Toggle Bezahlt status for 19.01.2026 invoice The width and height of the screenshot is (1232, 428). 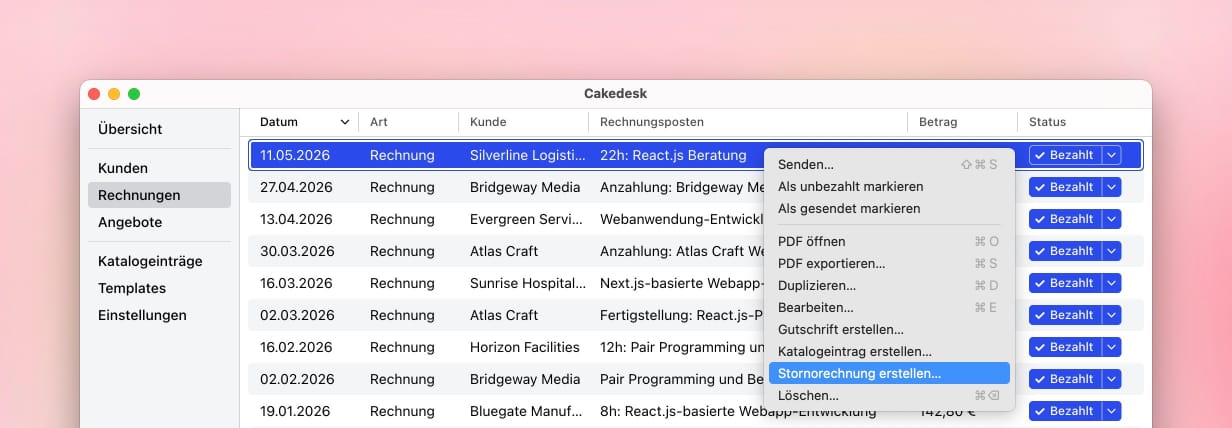[1065, 411]
